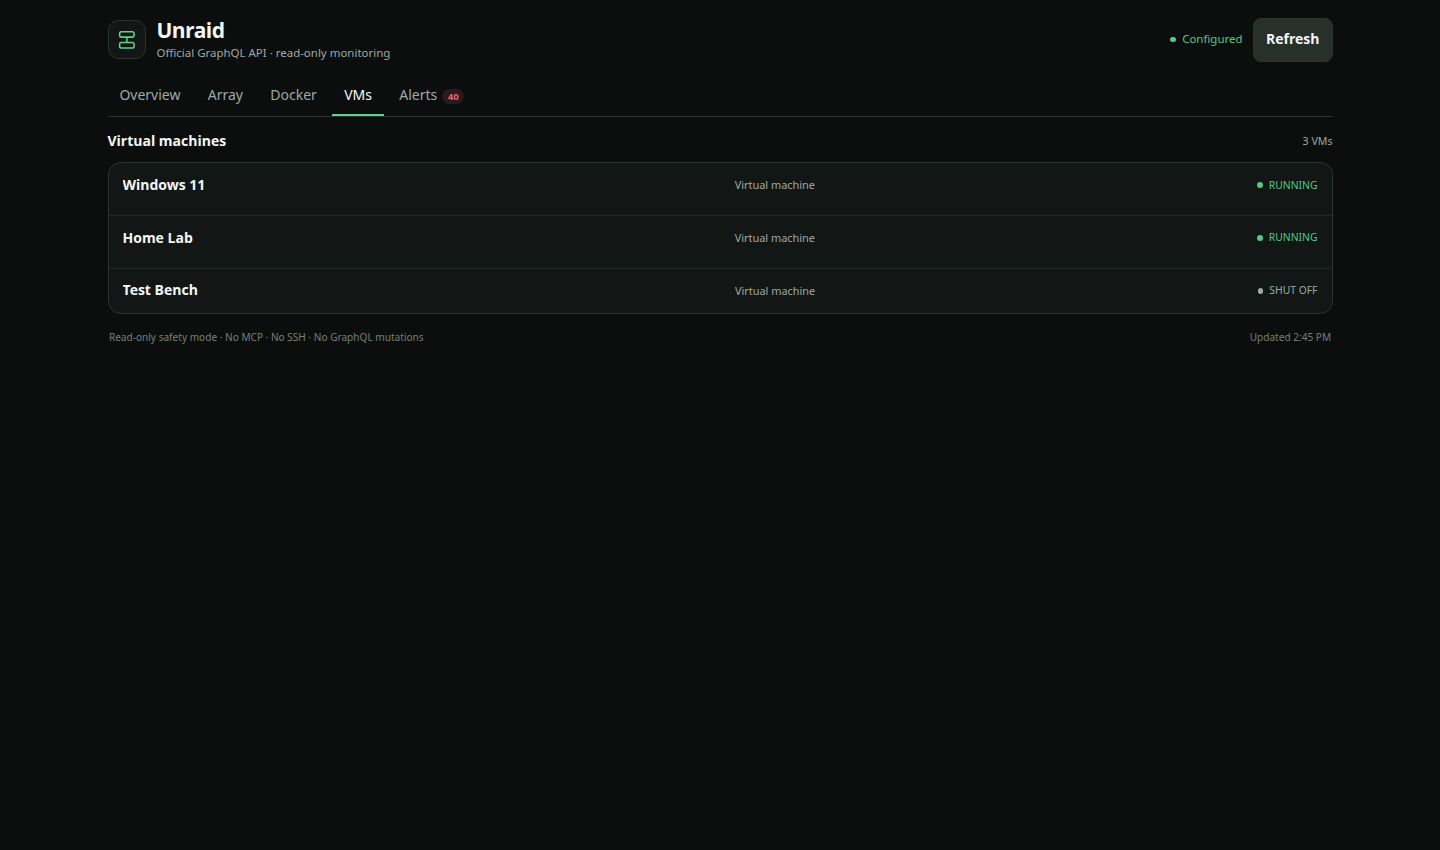
Task: Click the 'Virtual machine' label in Test Bench row
Action: pos(775,291)
